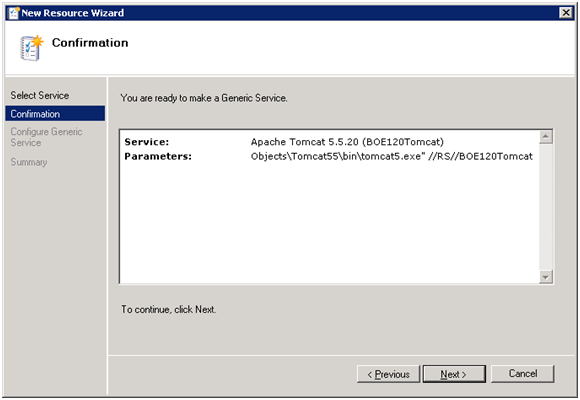This screenshot has width=580, height=400.
Task: Select the Apache Tomcat 5.5.20 service value
Action: pyautogui.click(x=347, y=142)
